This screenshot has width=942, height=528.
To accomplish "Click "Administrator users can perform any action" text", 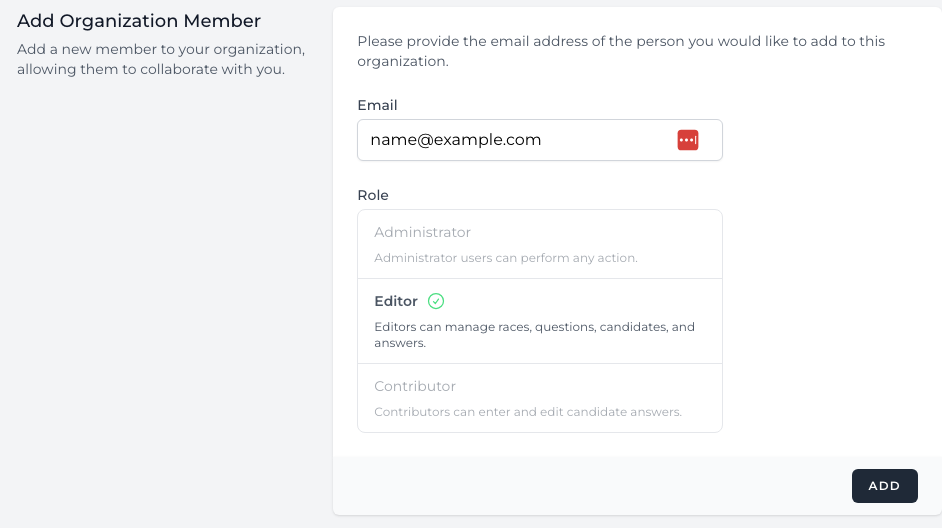I will pyautogui.click(x=506, y=258).
